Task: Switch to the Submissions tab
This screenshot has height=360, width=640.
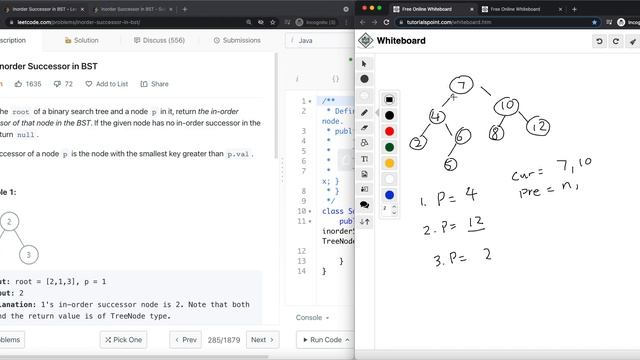Action: [x=237, y=40]
